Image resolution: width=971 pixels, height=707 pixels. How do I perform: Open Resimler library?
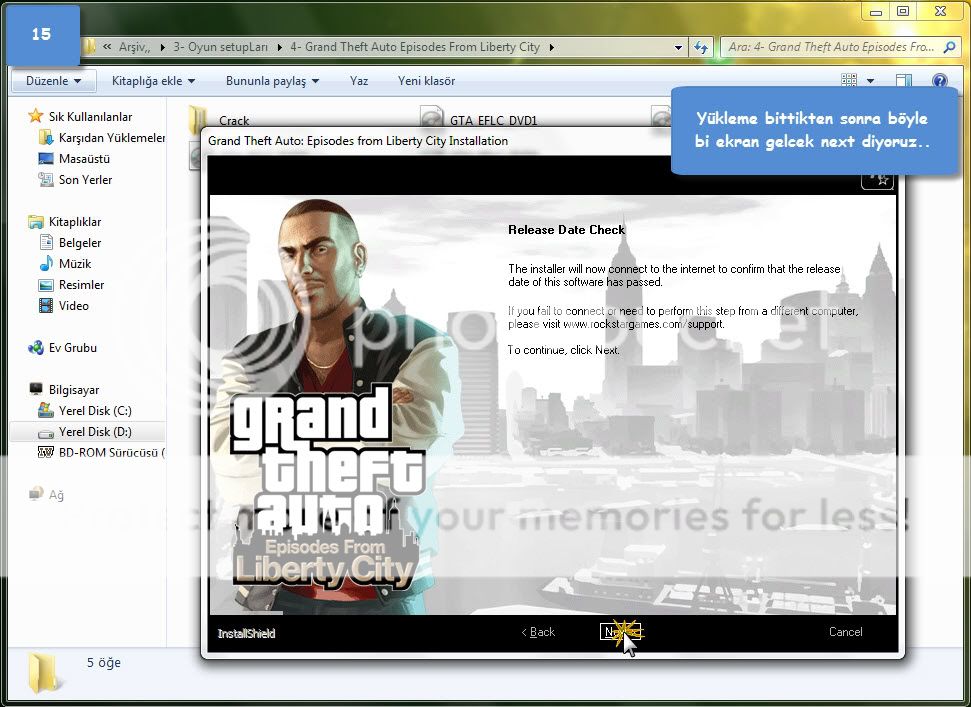(81, 285)
